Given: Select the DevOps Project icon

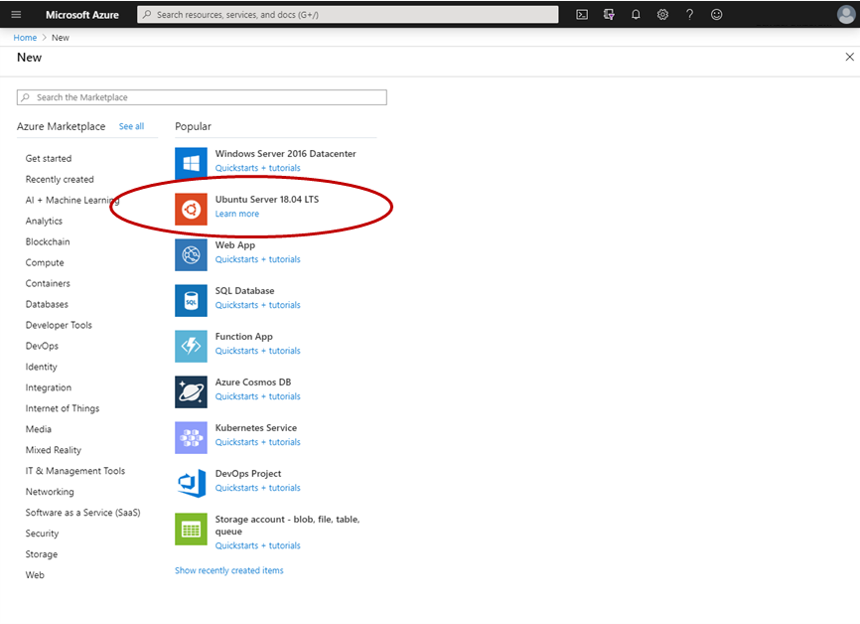Looking at the screenshot, I should pos(191,483).
